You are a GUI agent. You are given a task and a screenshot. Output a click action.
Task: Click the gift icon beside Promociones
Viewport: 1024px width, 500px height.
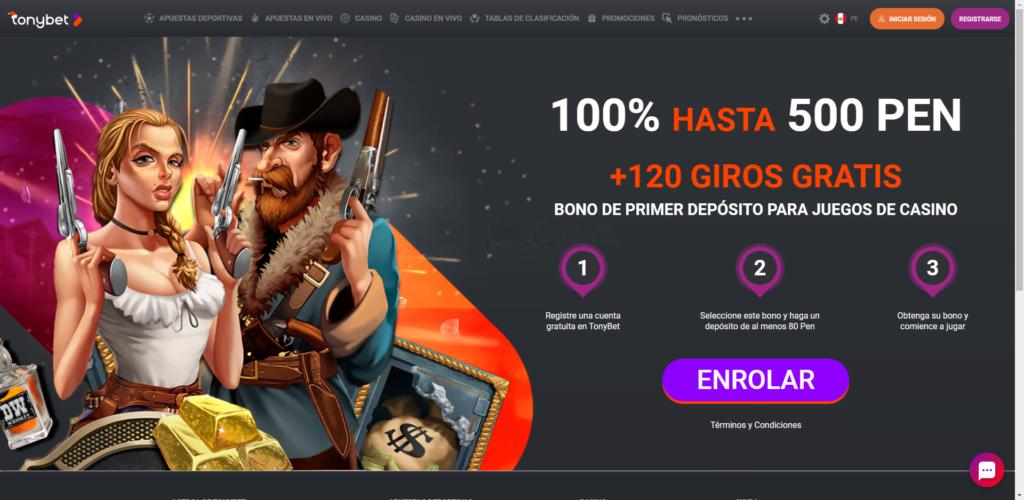point(592,18)
